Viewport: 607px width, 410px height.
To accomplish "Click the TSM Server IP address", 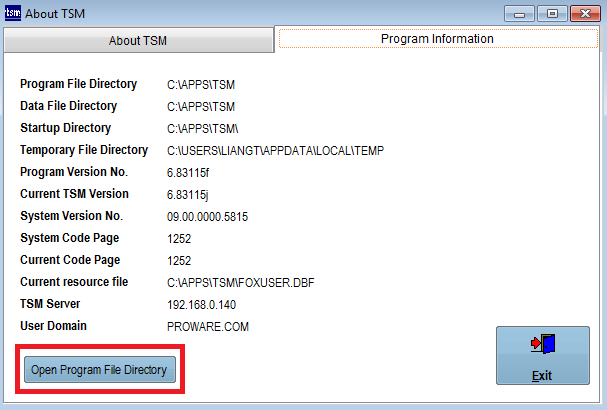I will coord(201,305).
